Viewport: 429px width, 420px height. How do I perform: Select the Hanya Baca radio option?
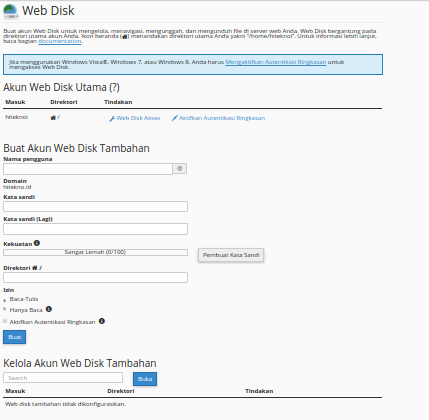point(5,309)
